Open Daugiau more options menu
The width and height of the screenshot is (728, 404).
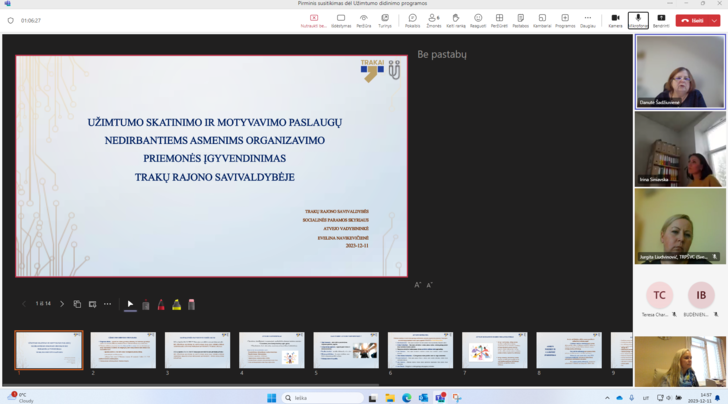588,20
